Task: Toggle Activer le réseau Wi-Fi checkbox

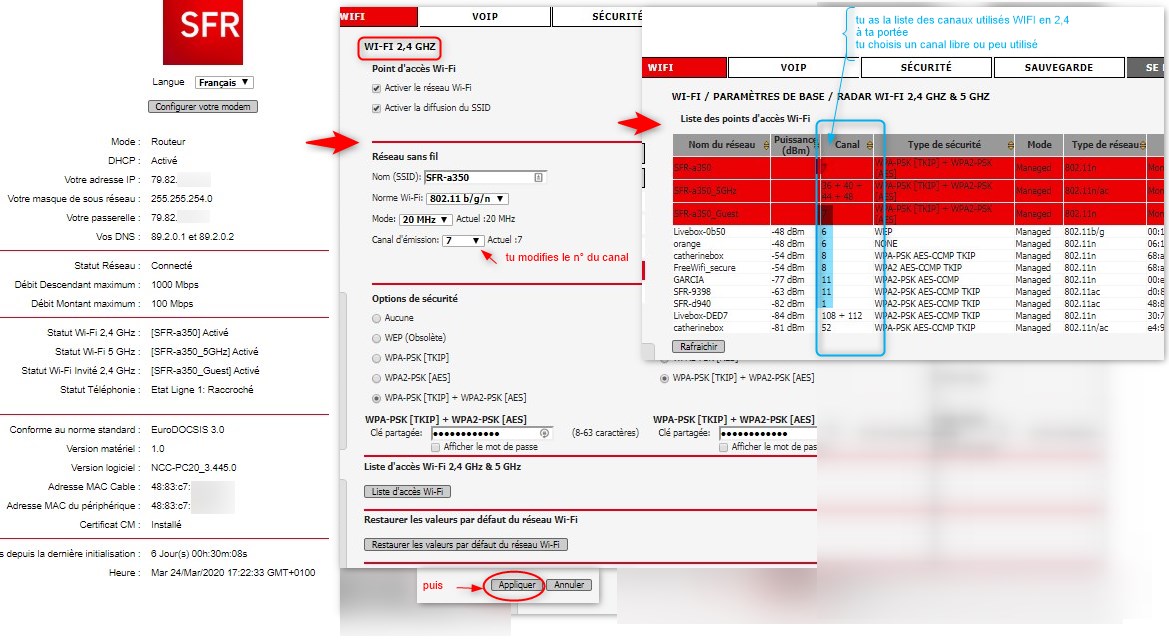Action: pos(376,88)
